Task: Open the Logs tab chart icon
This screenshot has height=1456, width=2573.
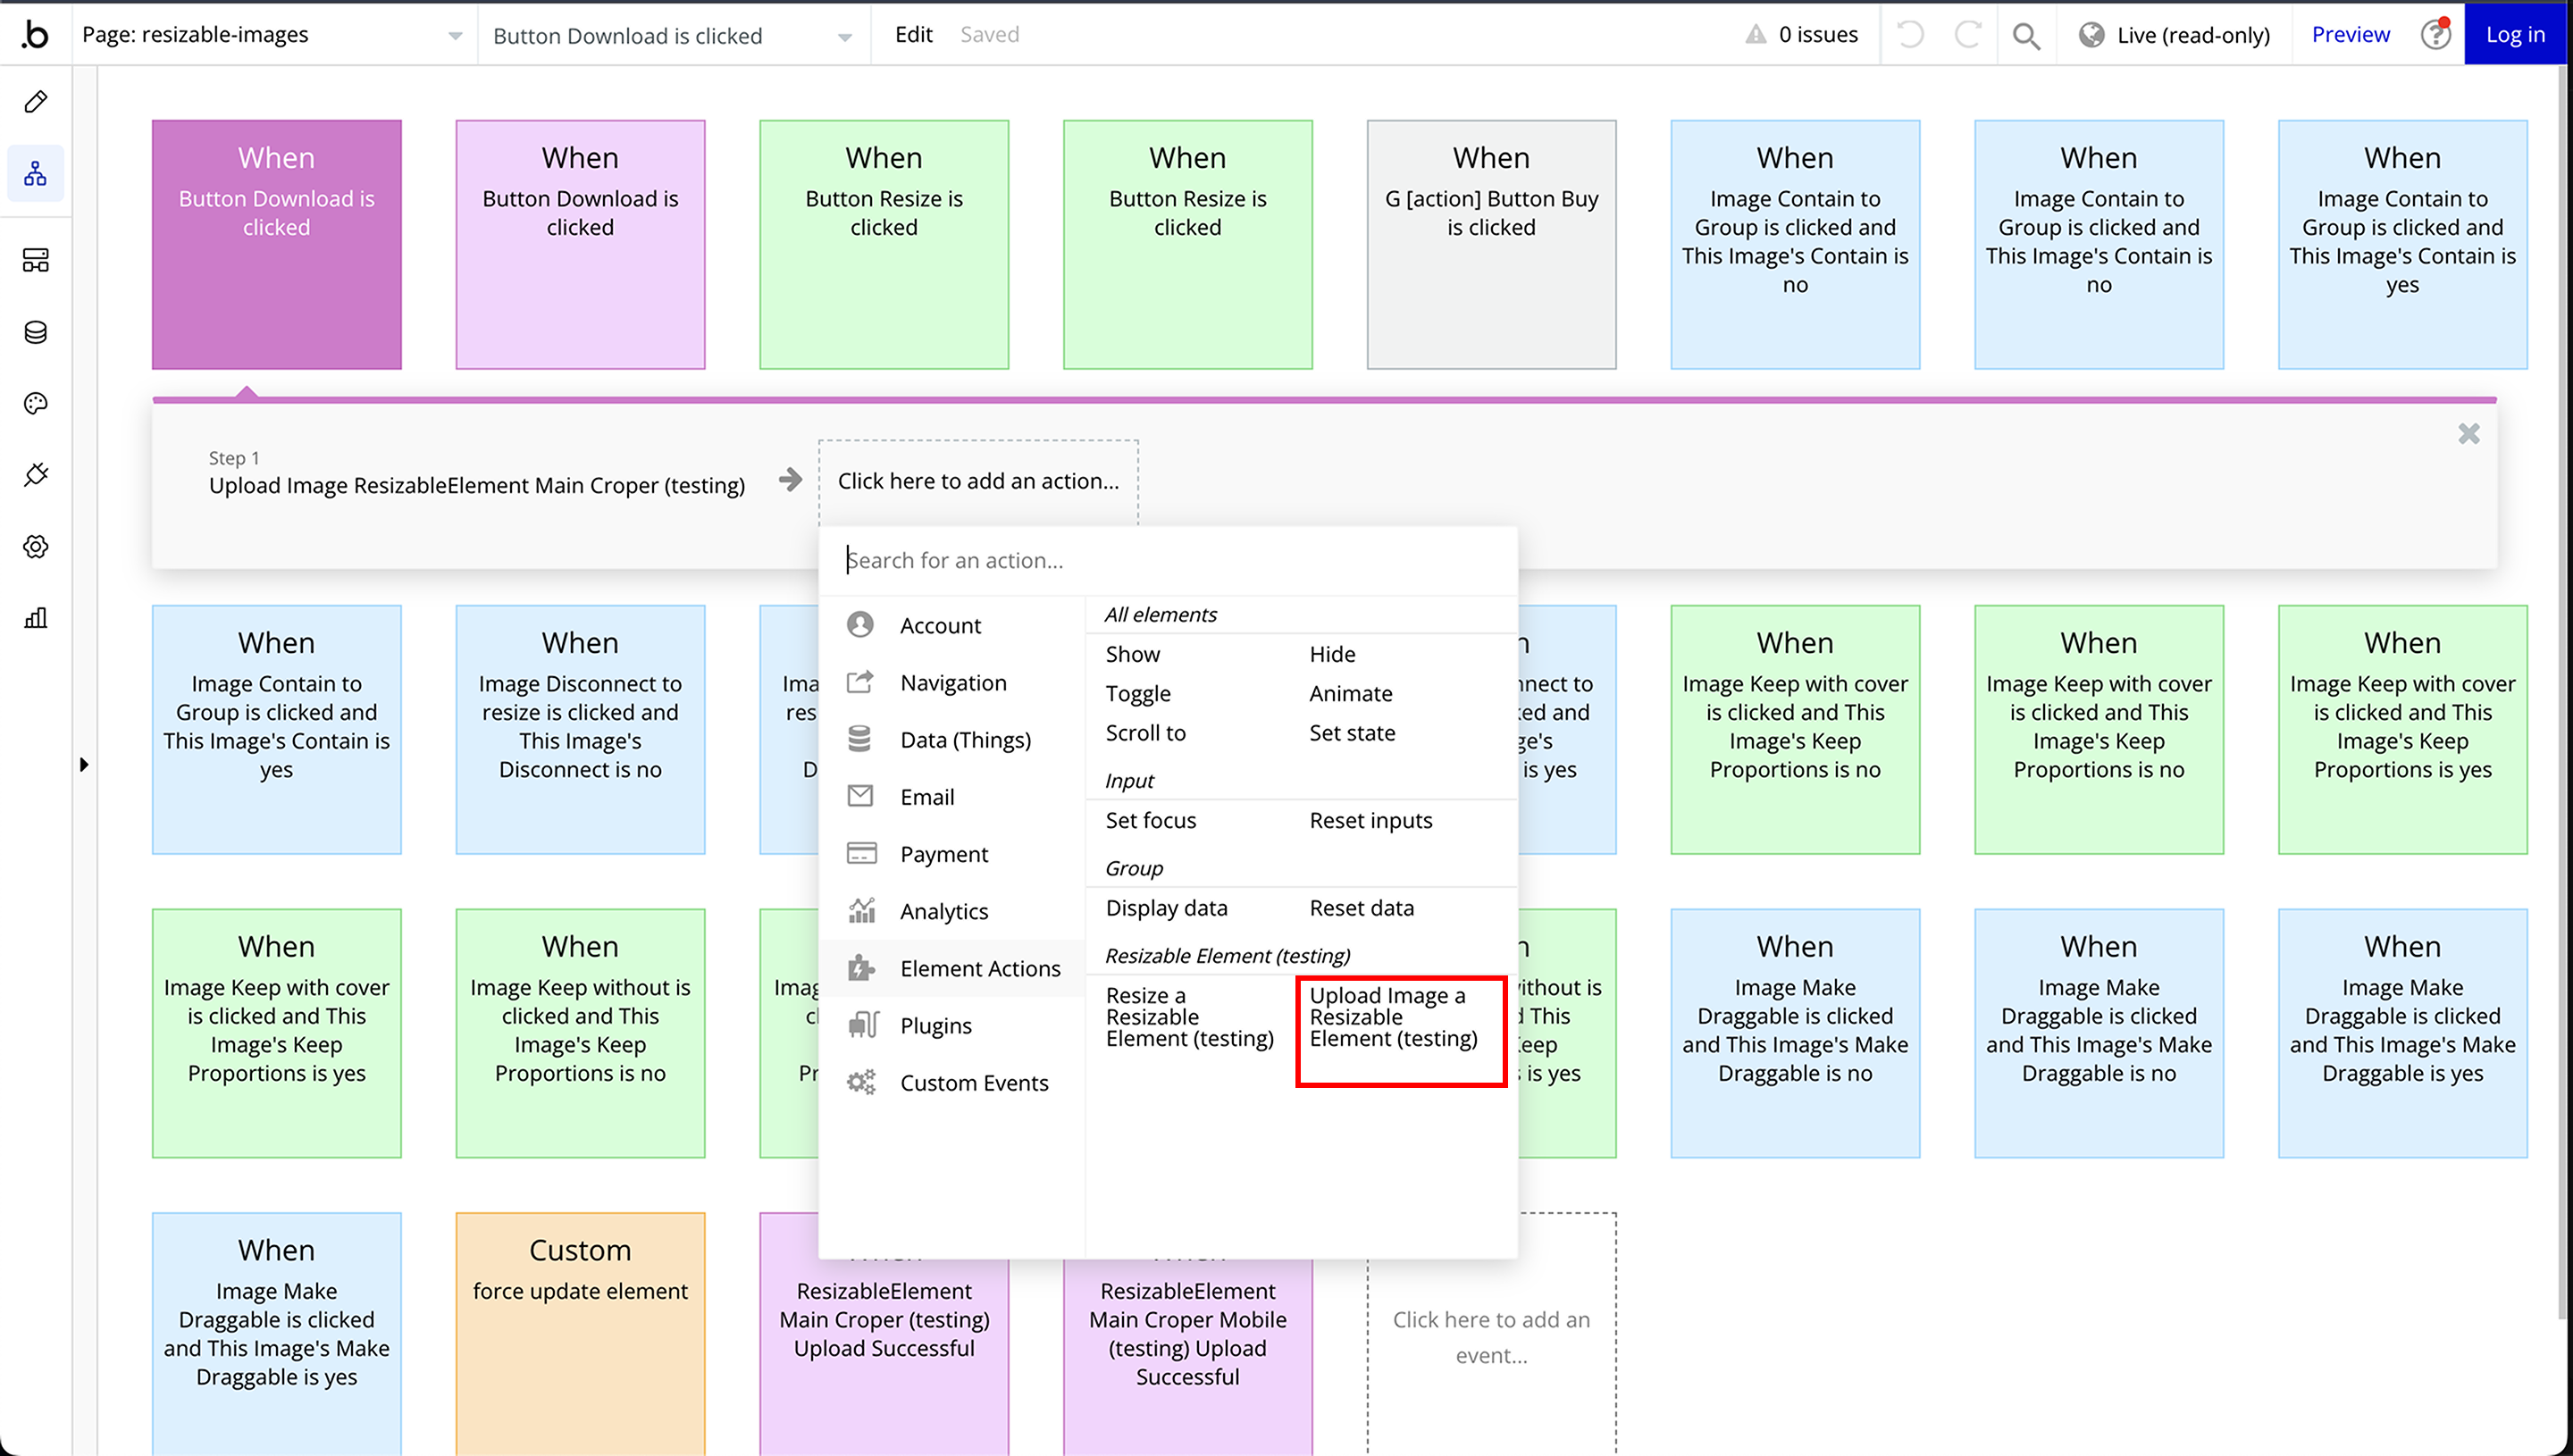Action: pos(36,618)
